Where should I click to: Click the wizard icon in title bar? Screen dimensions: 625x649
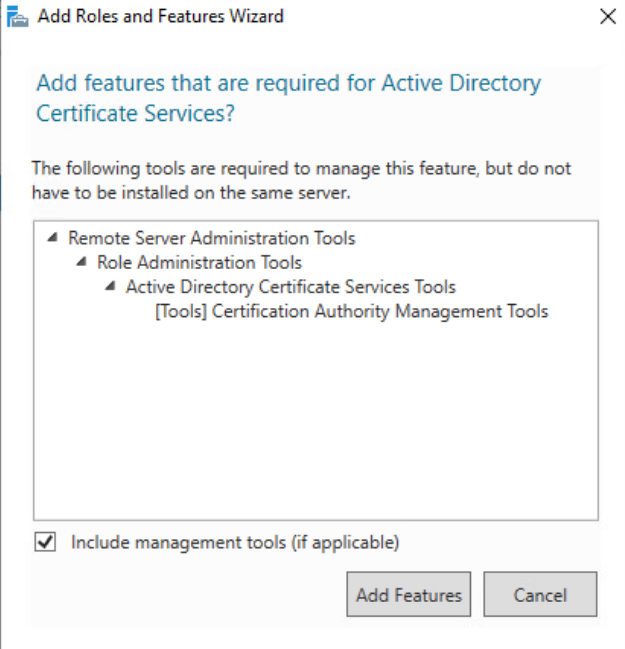[17, 16]
